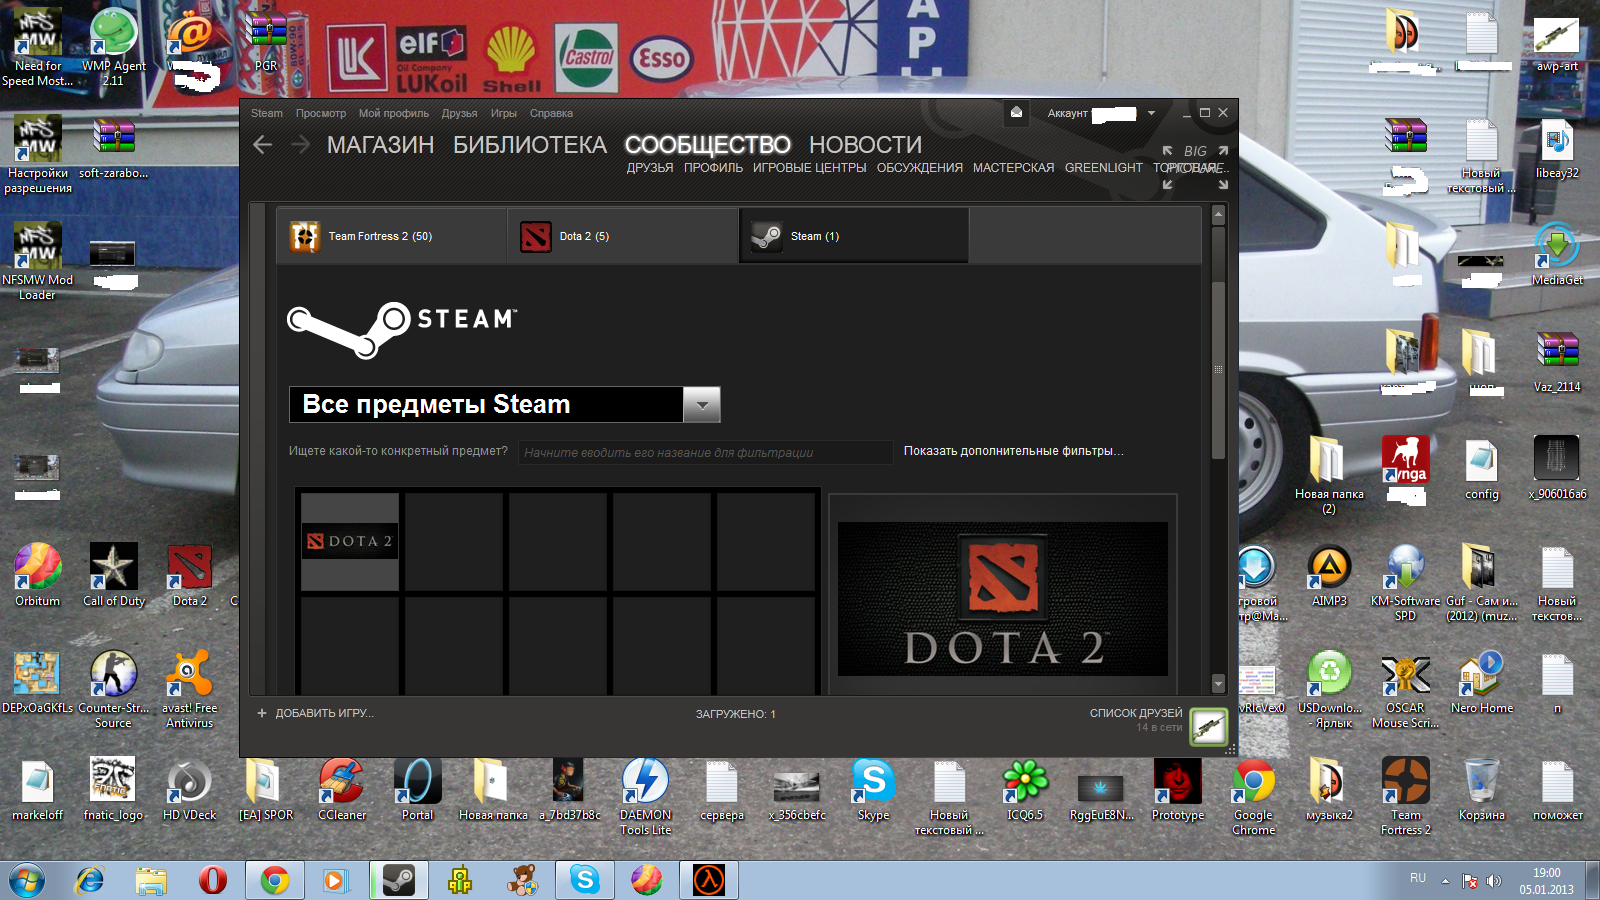Image resolution: width=1600 pixels, height=900 pixels.
Task: Expand the 'Все предметы Steam' dropdown
Action: 702,404
